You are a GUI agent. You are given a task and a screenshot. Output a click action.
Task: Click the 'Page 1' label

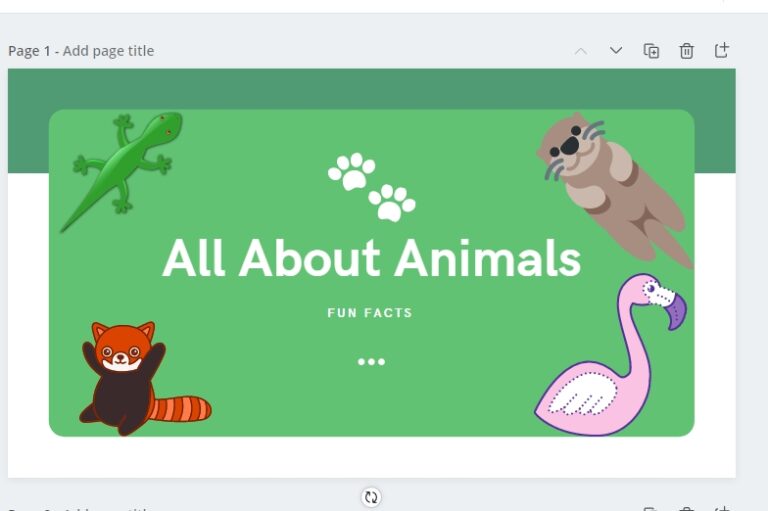[x=29, y=51]
